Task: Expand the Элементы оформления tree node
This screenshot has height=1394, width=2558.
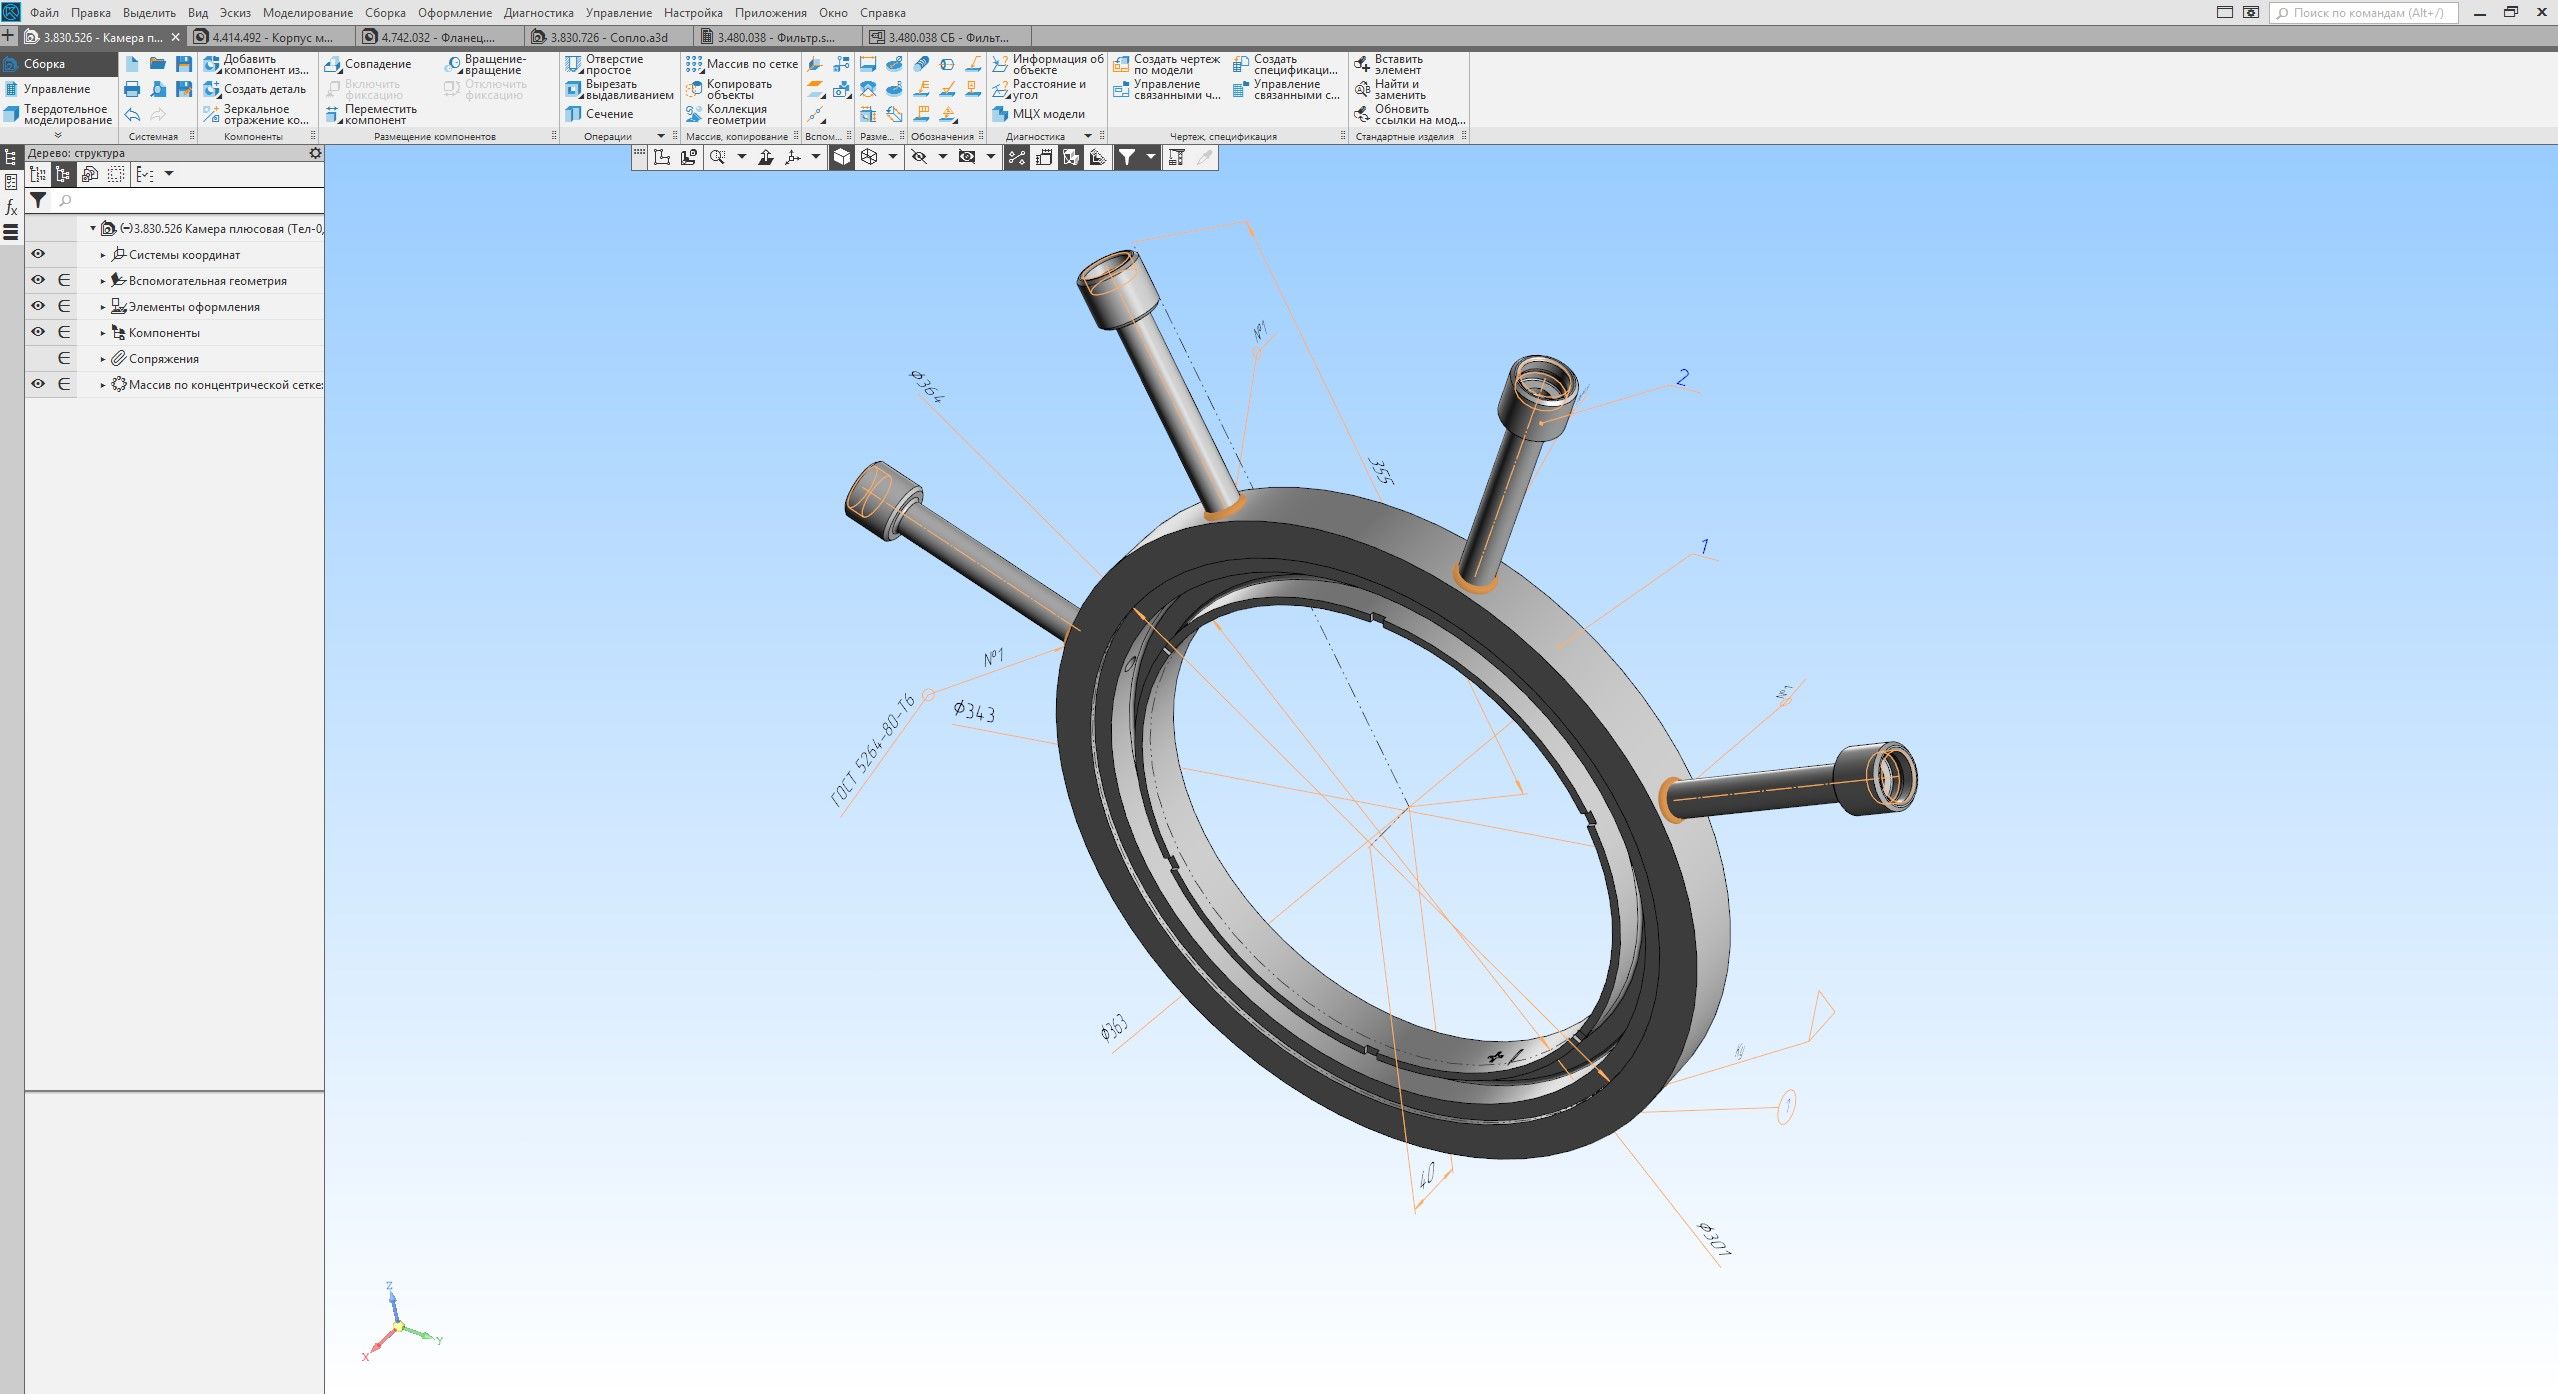Action: pyautogui.click(x=102, y=307)
